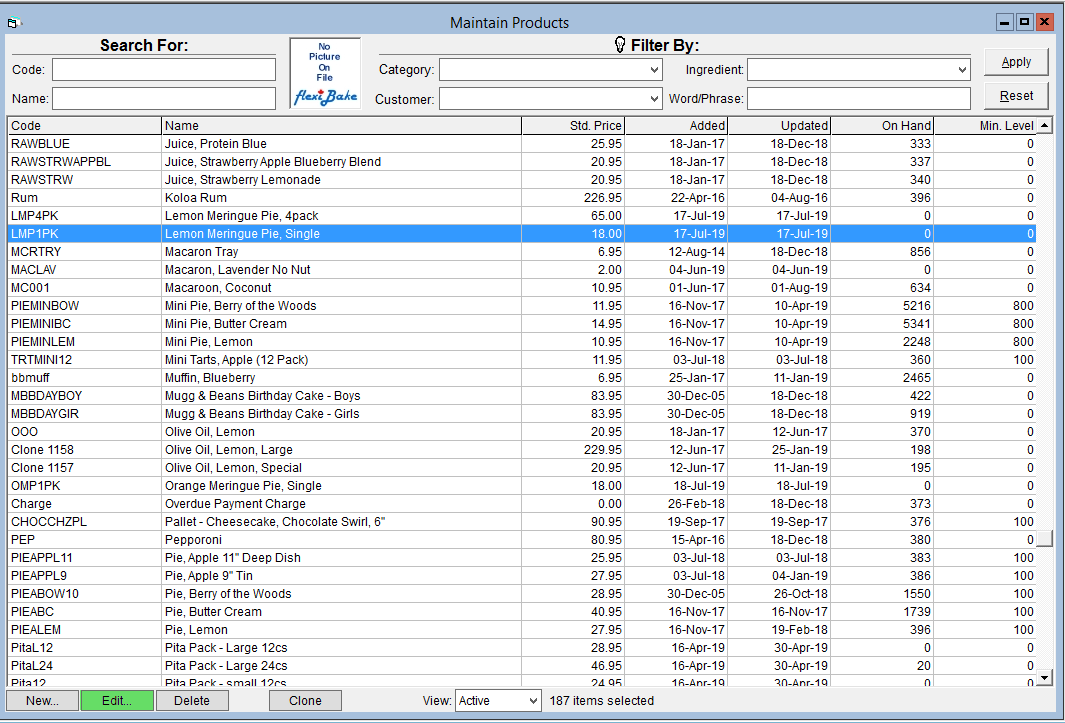
Task: Select Orange Meringue Pie, Single
Action: click(x=522, y=486)
